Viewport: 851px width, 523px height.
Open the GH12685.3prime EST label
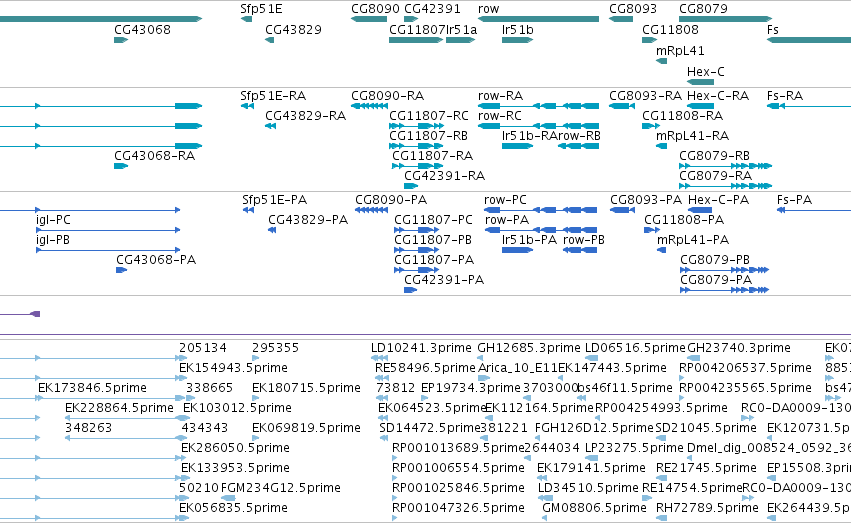[529, 348]
